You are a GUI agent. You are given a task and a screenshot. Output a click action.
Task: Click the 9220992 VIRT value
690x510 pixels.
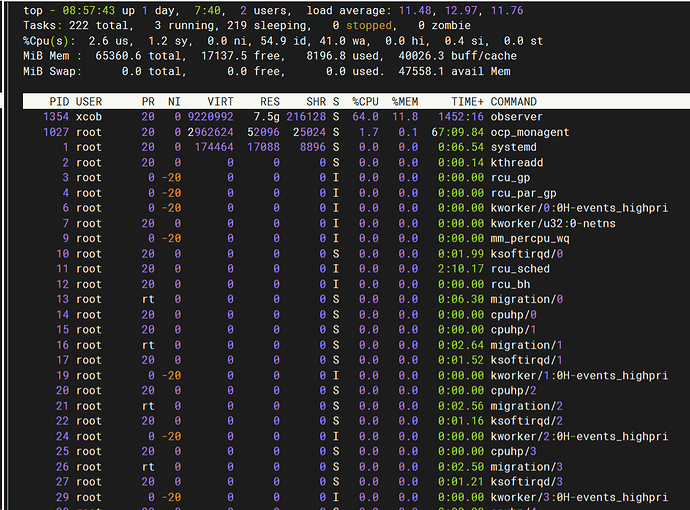pos(210,117)
